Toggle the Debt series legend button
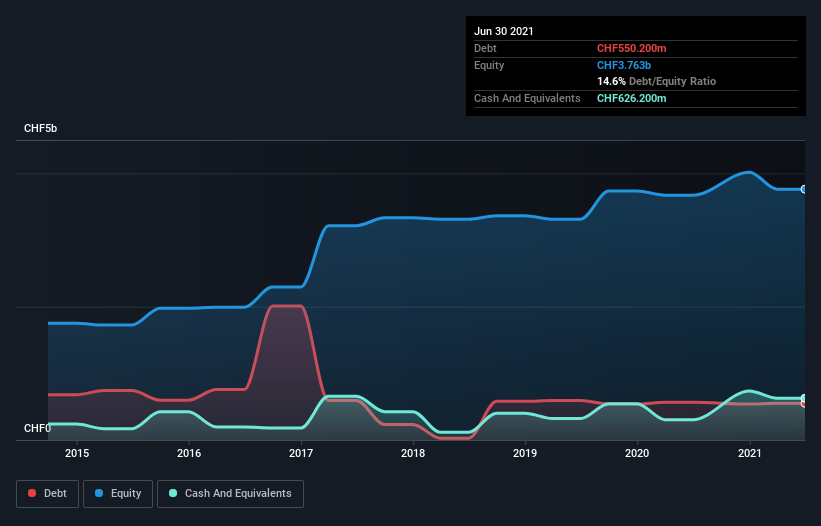 pyautogui.click(x=47, y=494)
